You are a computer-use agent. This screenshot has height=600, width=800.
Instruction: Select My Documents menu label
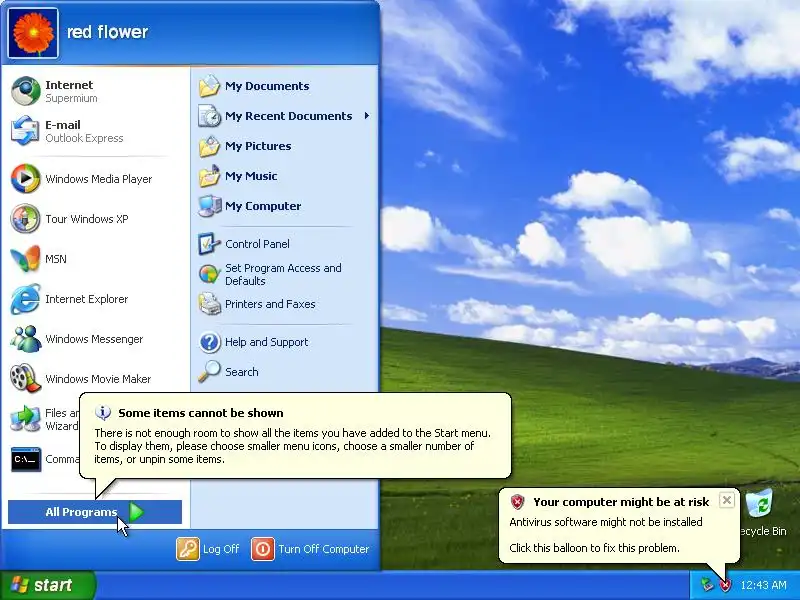tap(267, 86)
